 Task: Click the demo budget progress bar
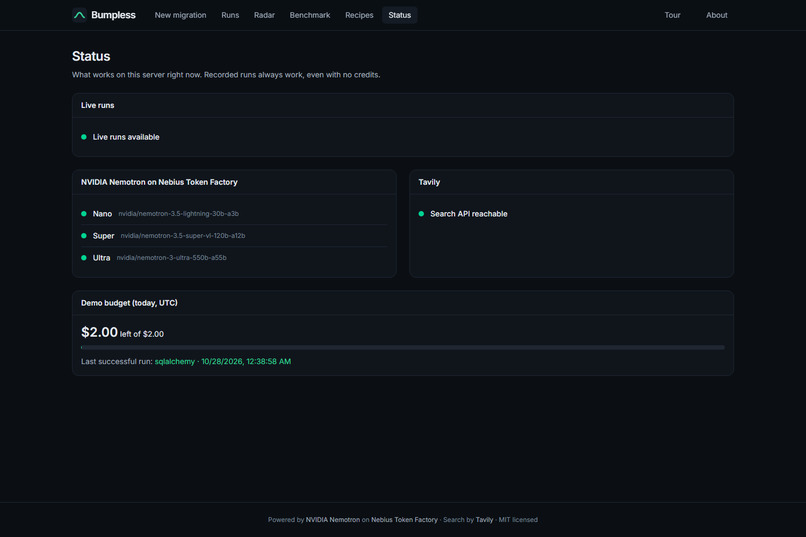click(x=402, y=348)
